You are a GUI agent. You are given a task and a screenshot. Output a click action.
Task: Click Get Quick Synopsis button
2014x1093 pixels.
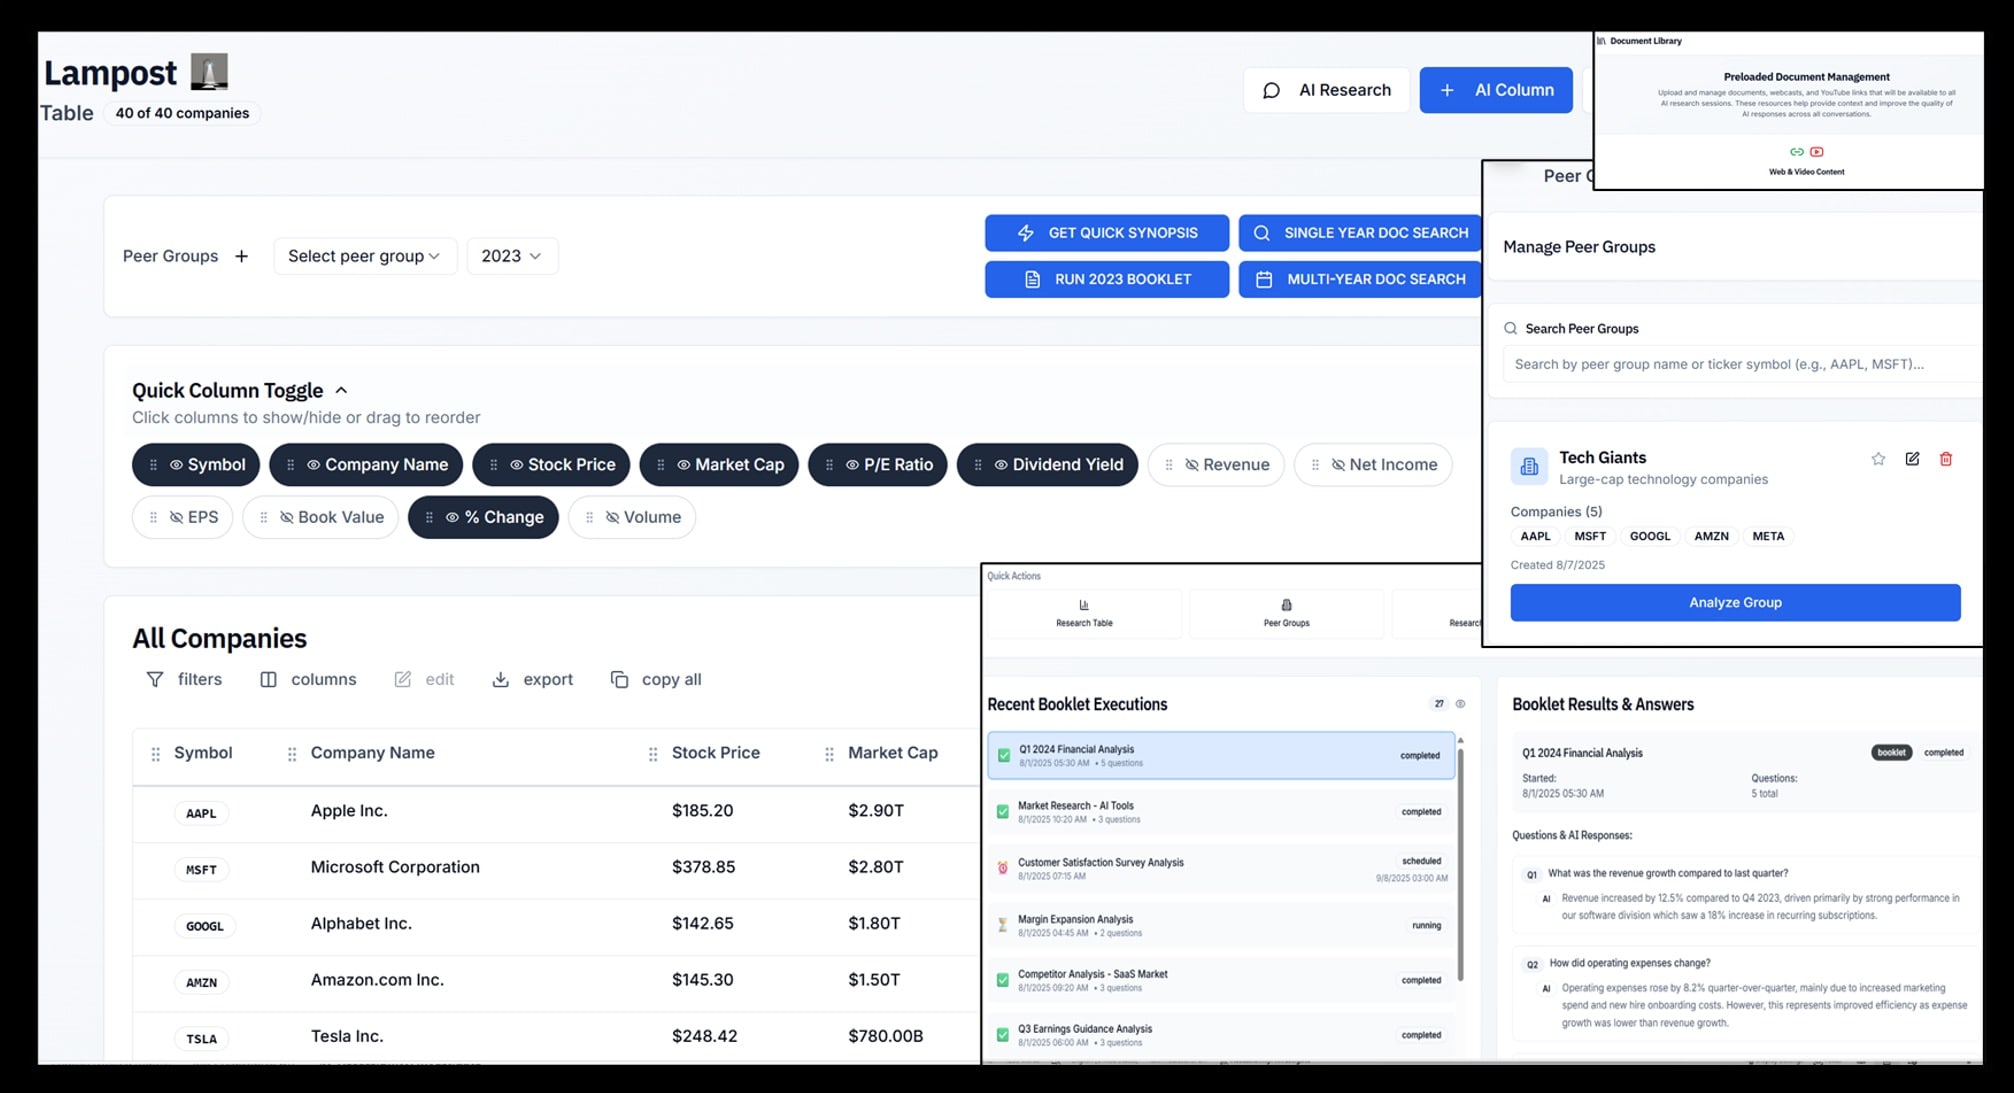pos(1107,233)
